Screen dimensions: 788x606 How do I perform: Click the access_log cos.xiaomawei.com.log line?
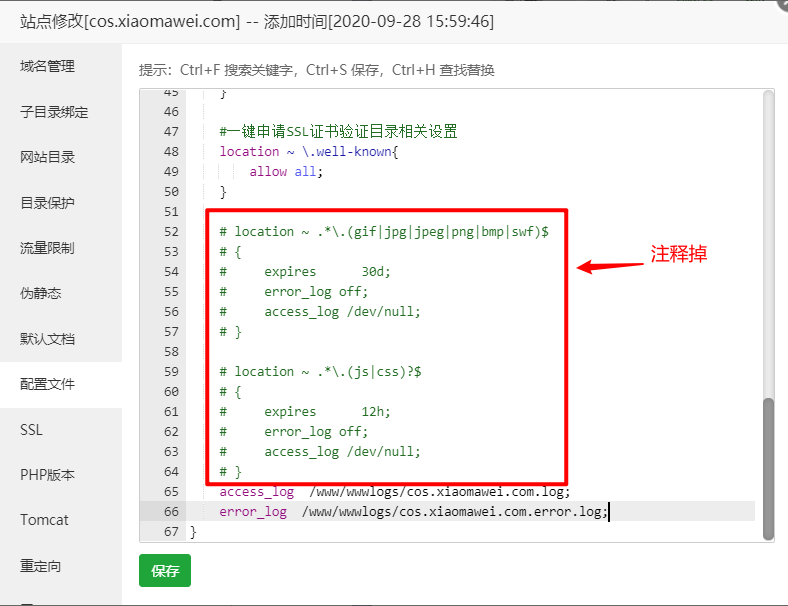[395, 491]
